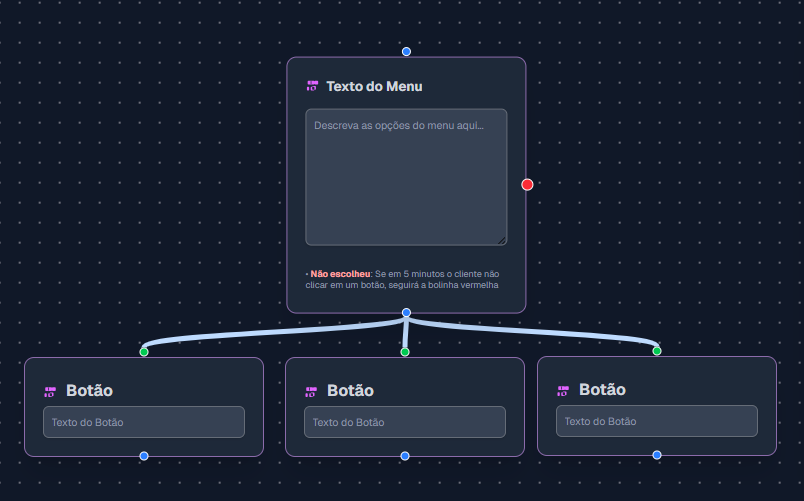
Task: Click the left Botão node's icon
Action: point(50,391)
